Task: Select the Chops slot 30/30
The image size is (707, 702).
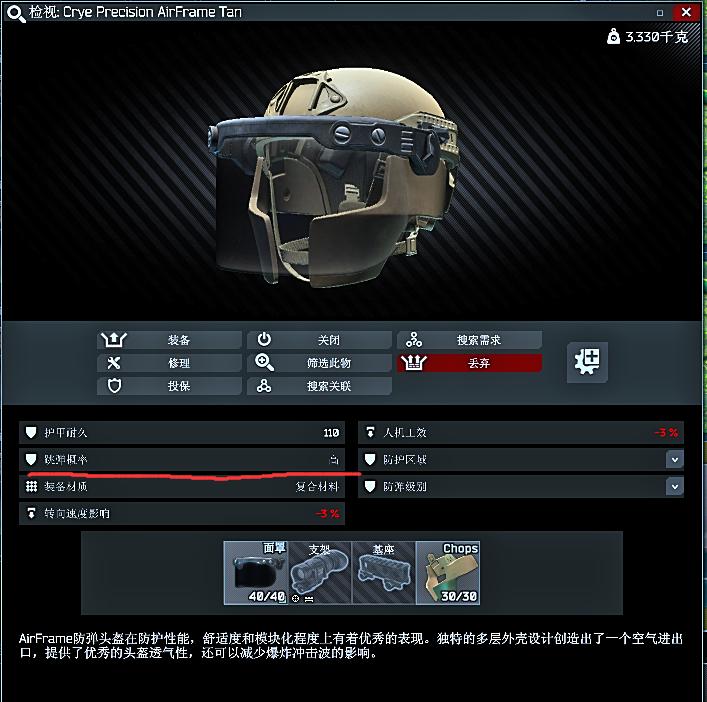Action: click(x=448, y=573)
